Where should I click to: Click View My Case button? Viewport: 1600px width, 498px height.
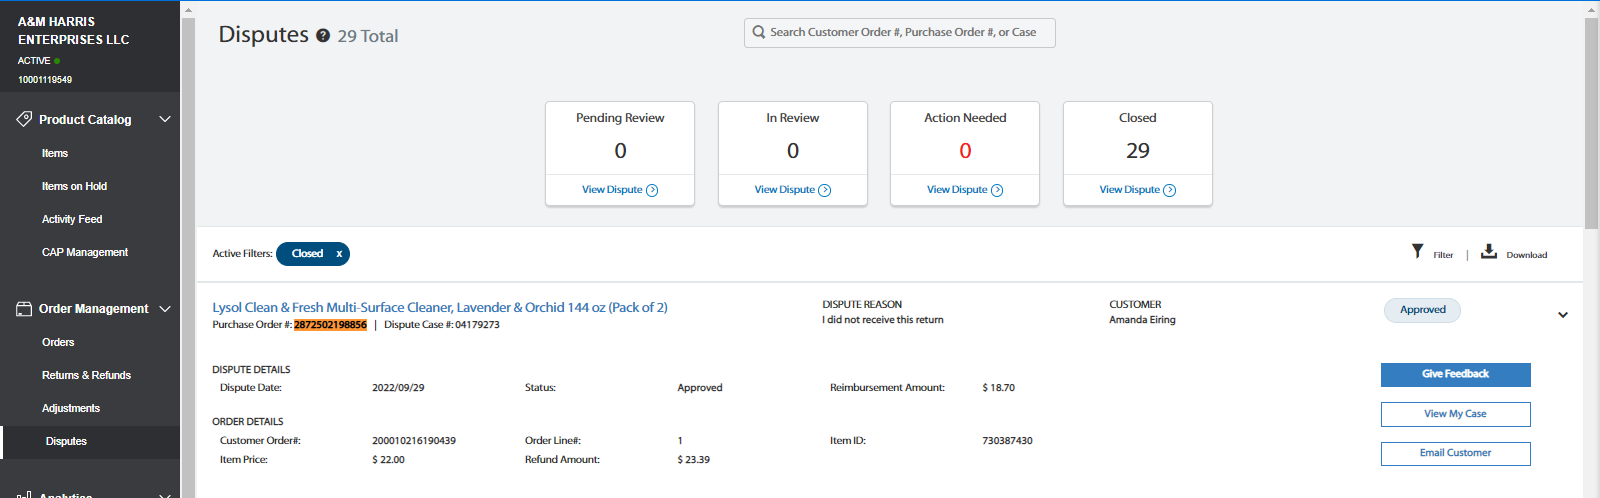(1455, 414)
